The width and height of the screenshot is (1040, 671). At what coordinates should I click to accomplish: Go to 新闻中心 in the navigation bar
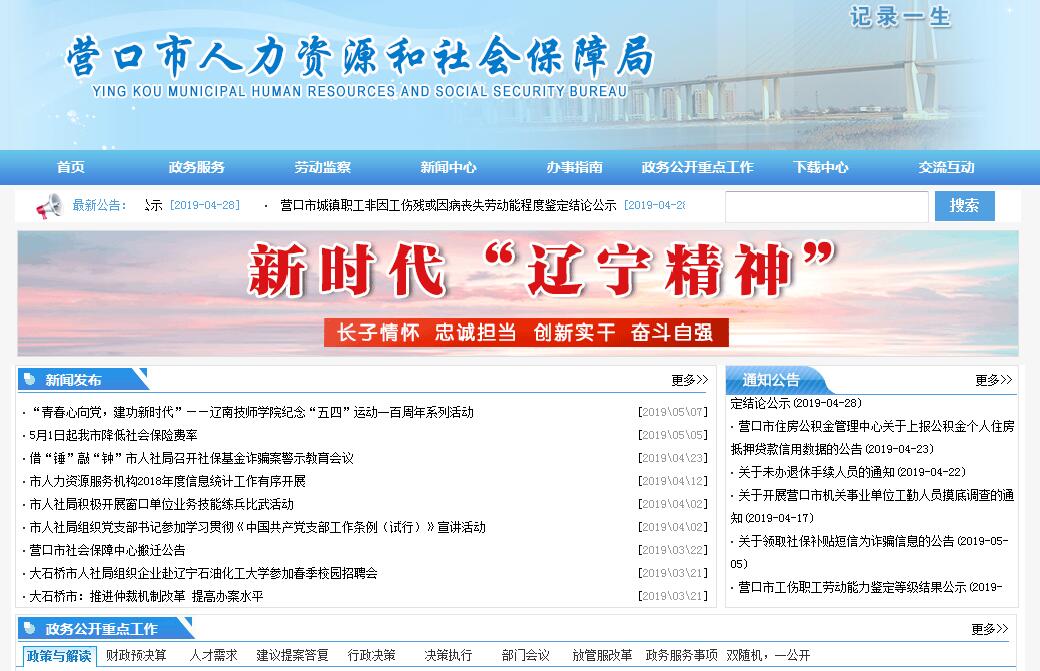point(448,167)
